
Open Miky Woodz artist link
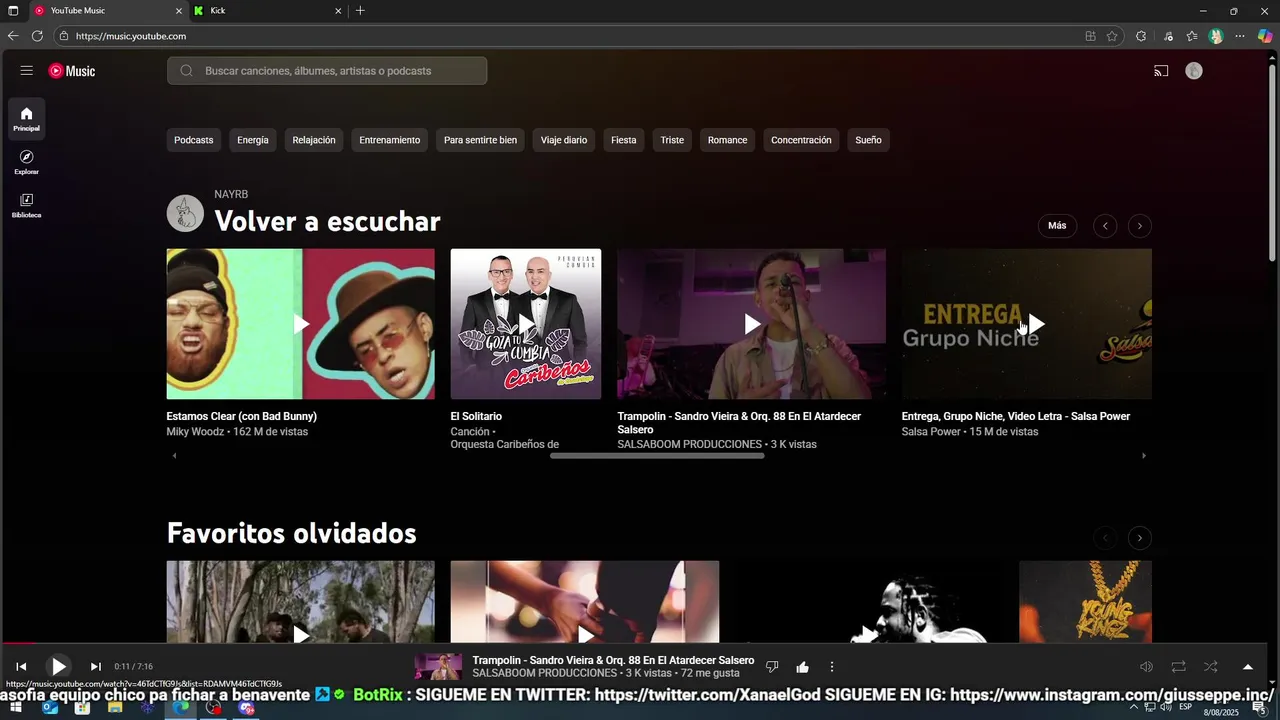197,432
